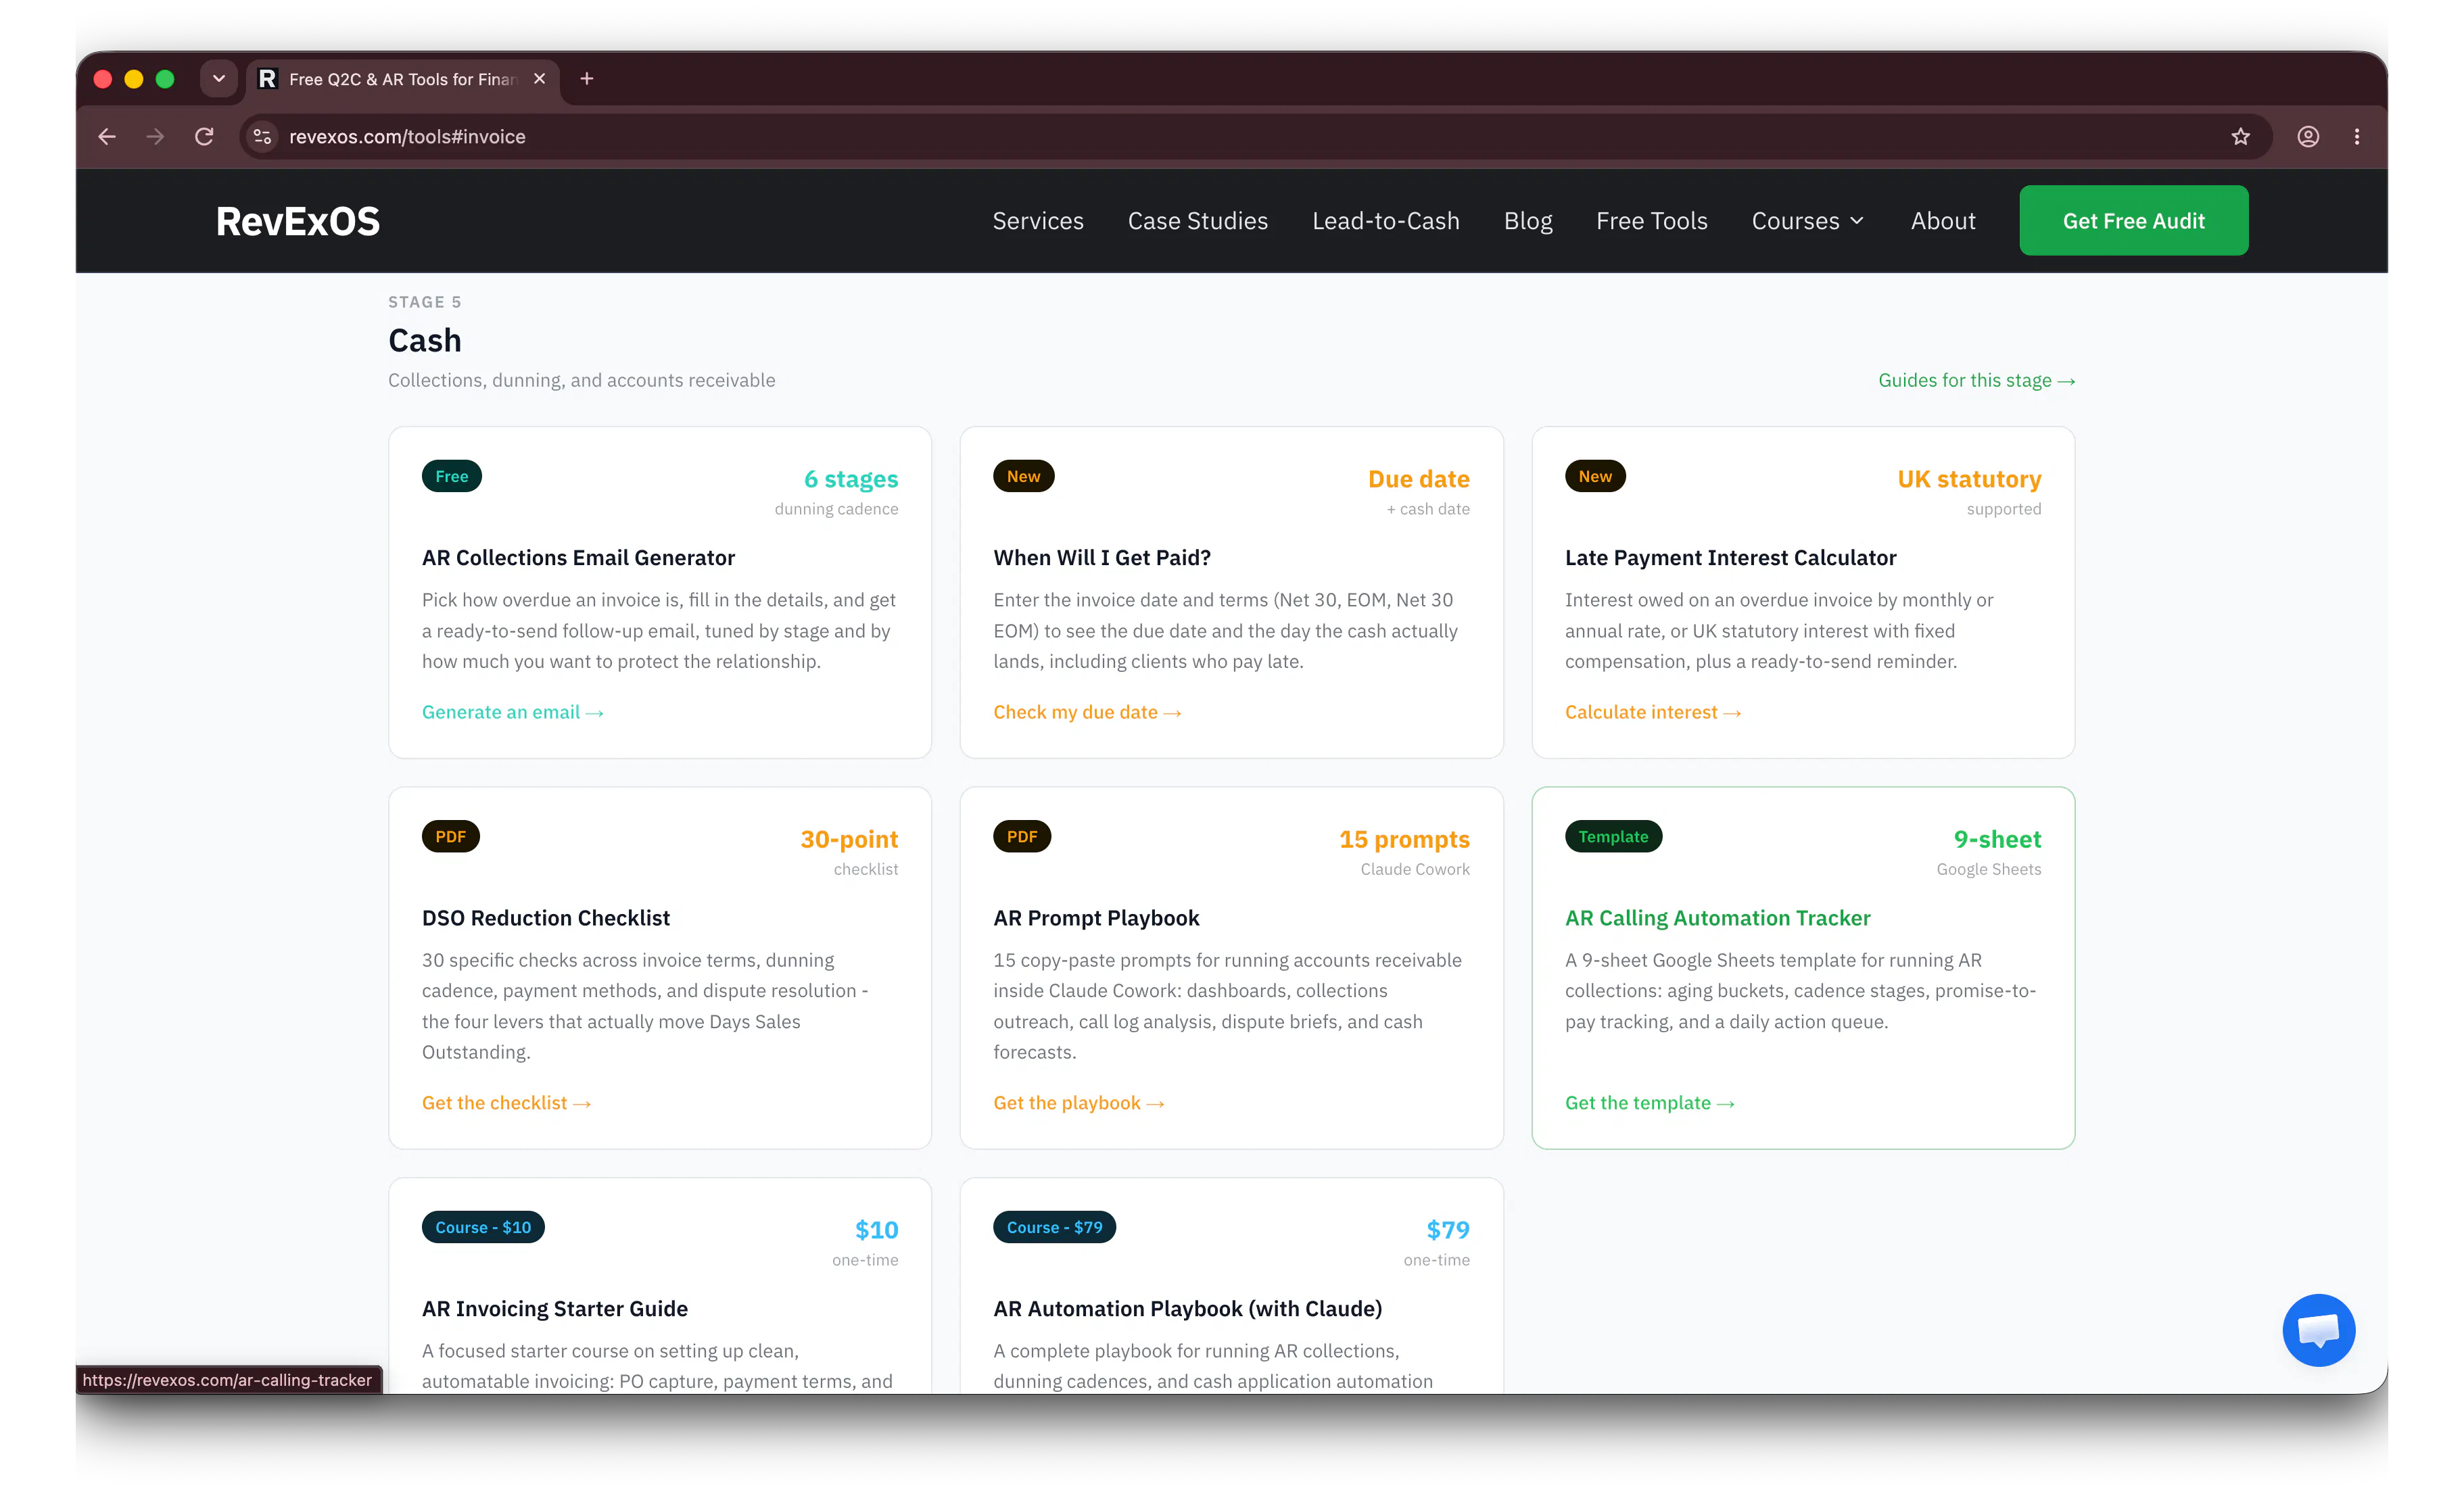Open DSO Reduction Checklist title
The height and width of the screenshot is (1494, 2464).
pos(546,918)
